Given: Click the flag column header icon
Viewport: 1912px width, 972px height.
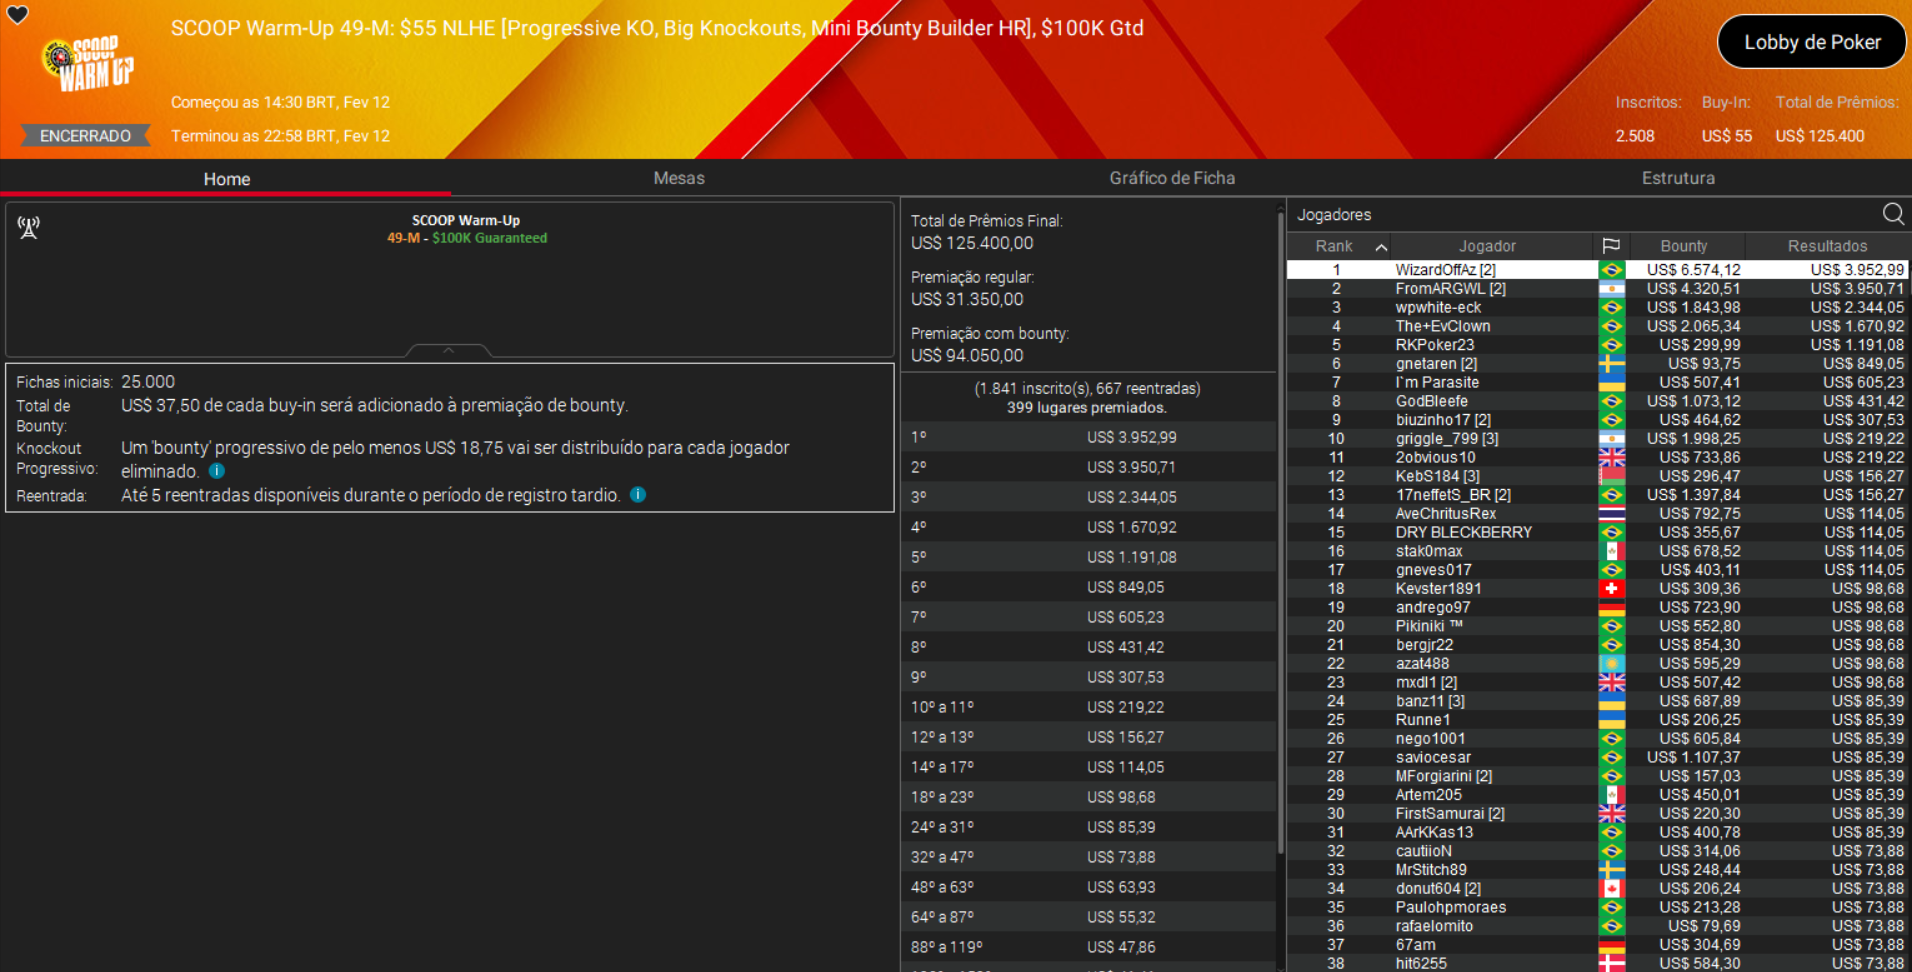Looking at the screenshot, I should coord(1612,245).
